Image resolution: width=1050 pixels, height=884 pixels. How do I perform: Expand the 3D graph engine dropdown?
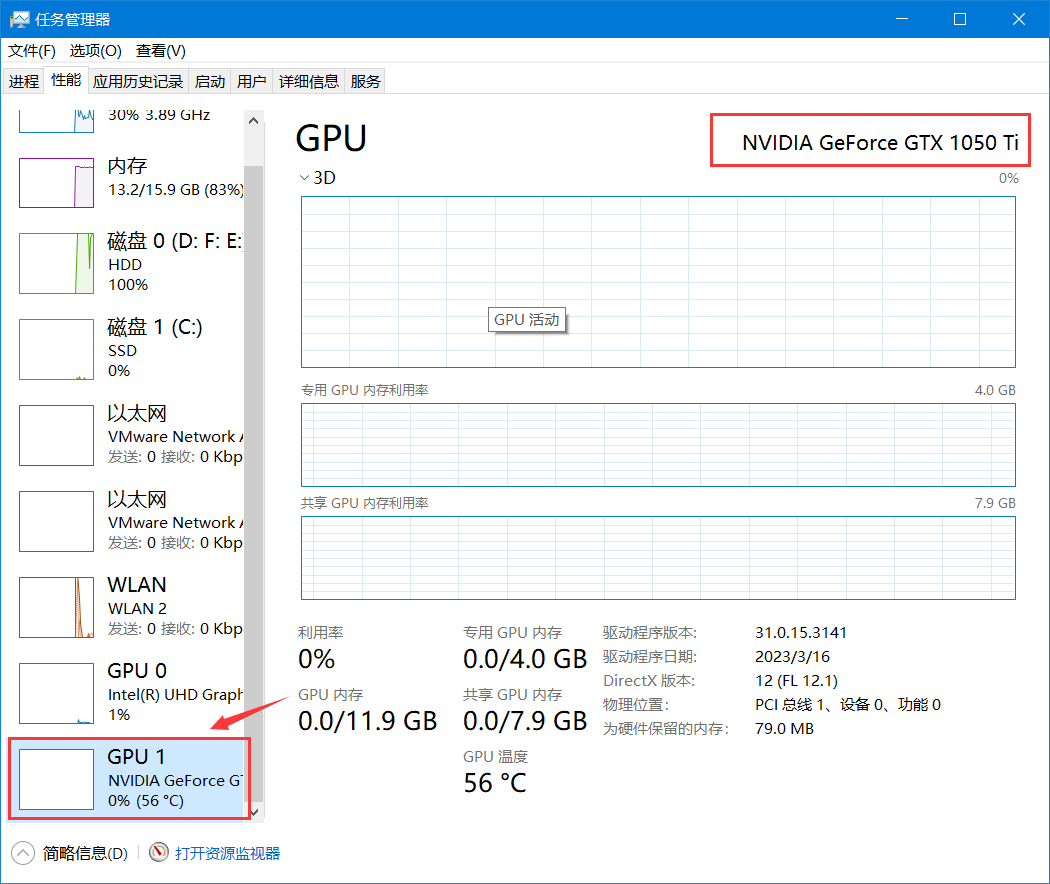304,177
